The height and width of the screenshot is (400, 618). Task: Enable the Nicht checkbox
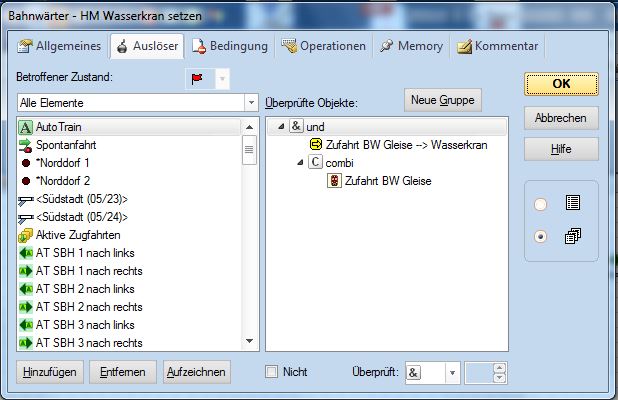coord(272,372)
